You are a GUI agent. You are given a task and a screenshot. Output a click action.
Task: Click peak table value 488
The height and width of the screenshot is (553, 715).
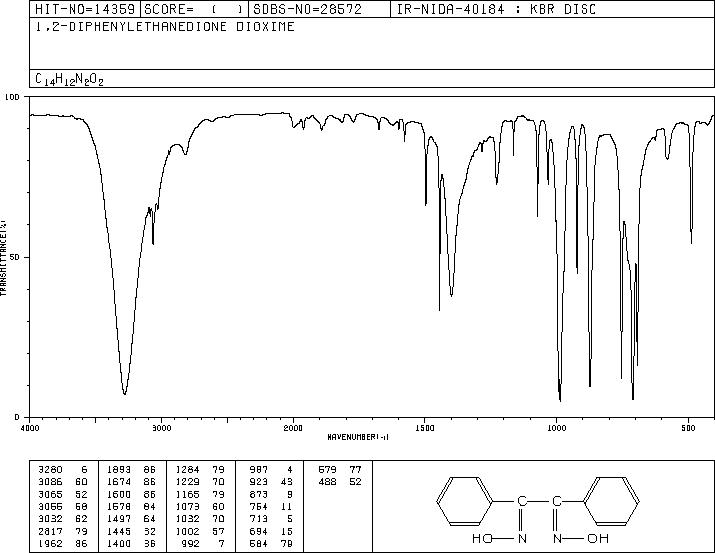(327, 482)
